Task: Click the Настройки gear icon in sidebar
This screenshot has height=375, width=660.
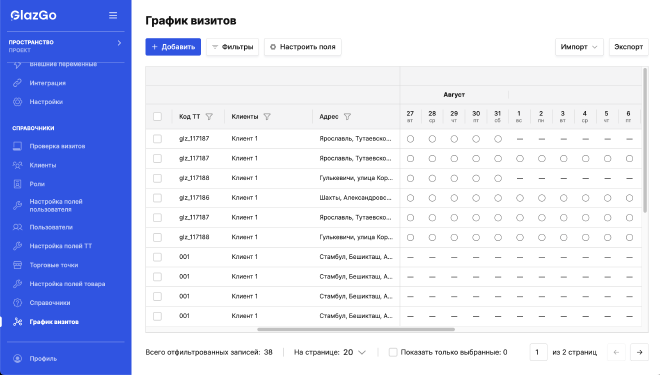Action: tap(17, 102)
